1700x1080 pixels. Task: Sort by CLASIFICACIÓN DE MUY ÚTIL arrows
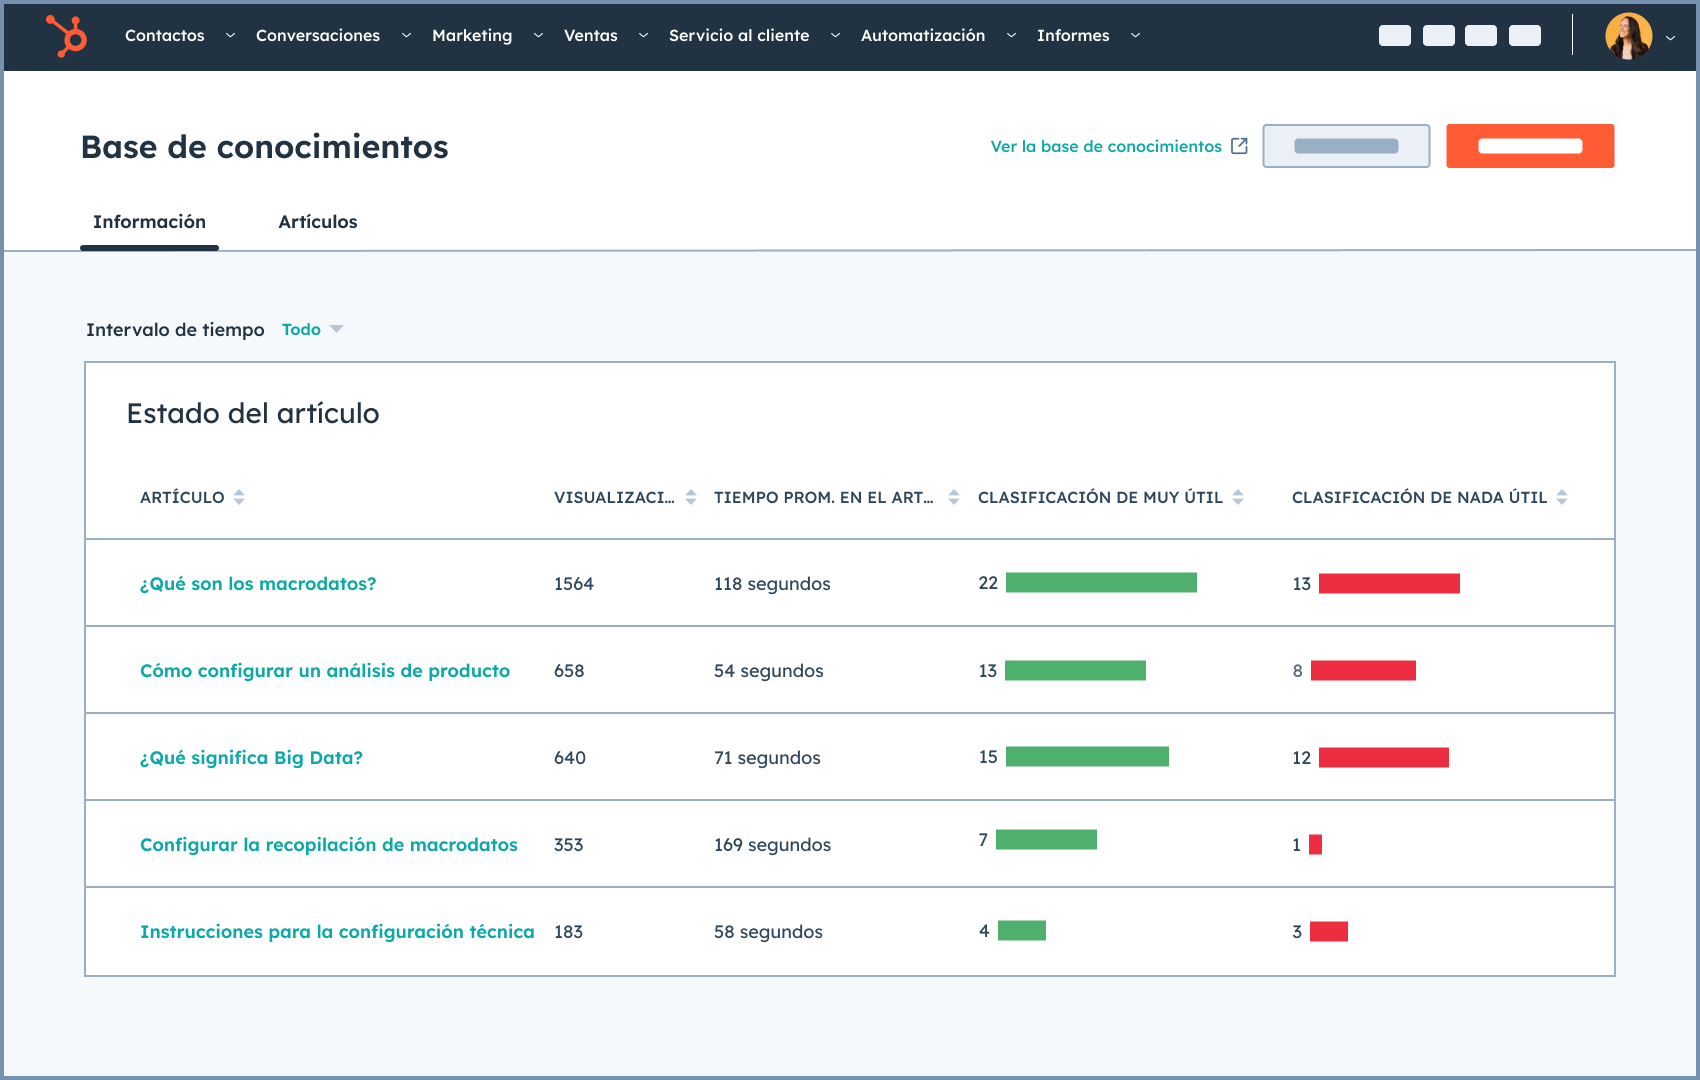pyautogui.click(x=1238, y=497)
